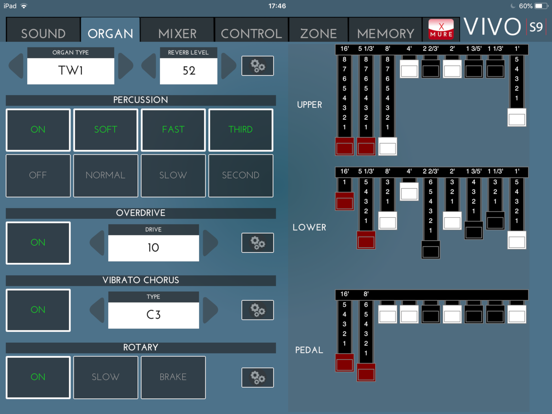Tap Rotary BRAKE button

coord(173,377)
